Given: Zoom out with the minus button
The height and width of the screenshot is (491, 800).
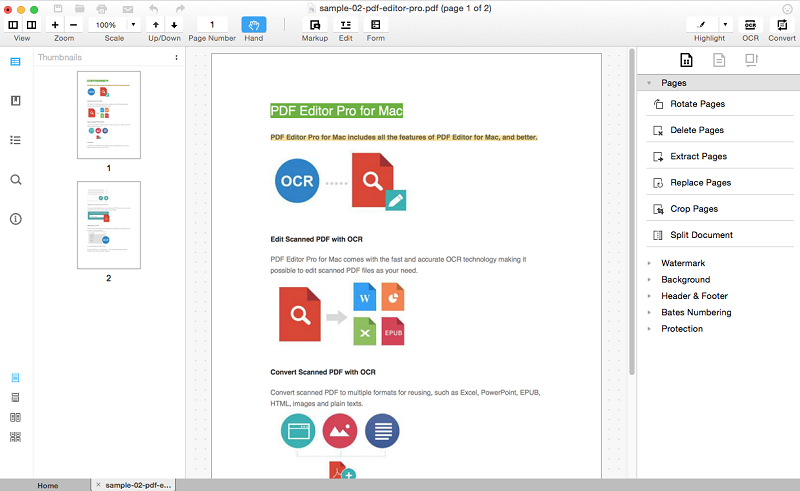Looking at the screenshot, I should (73, 24).
